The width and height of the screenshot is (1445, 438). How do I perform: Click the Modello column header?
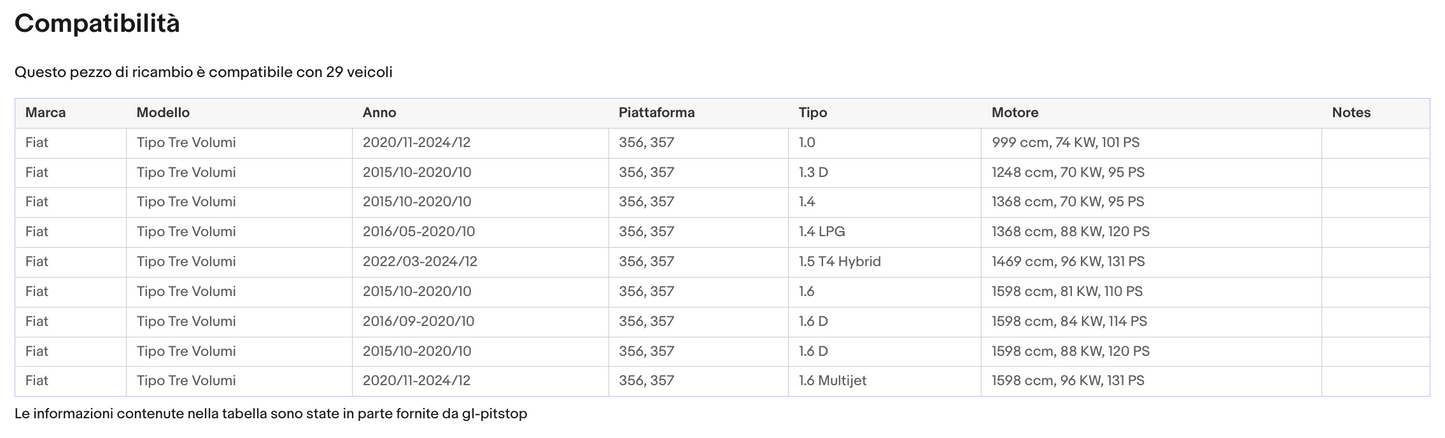pyautogui.click(x=163, y=113)
